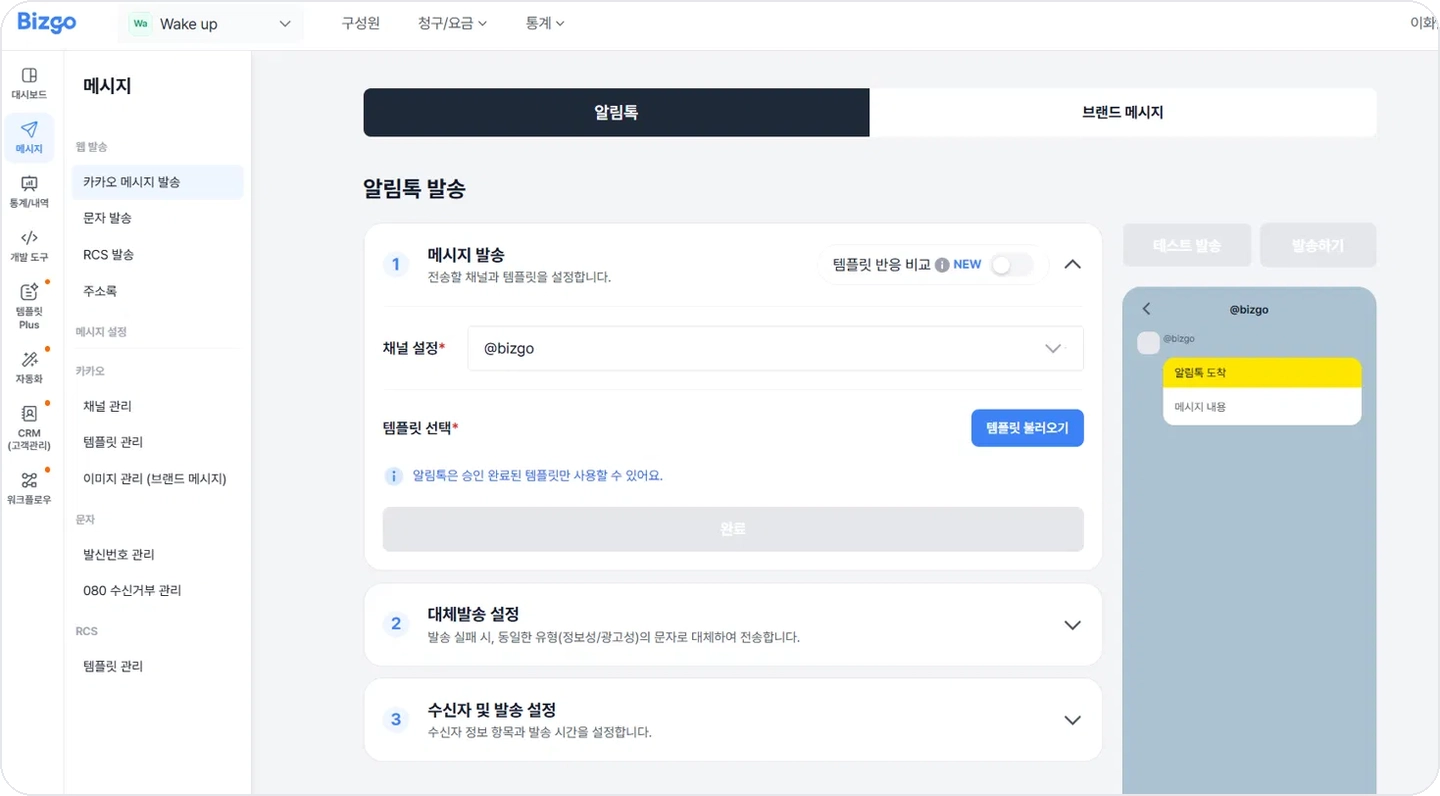Click the 발송하기 button
Viewport: 1440px width, 796px height.
click(x=1318, y=245)
